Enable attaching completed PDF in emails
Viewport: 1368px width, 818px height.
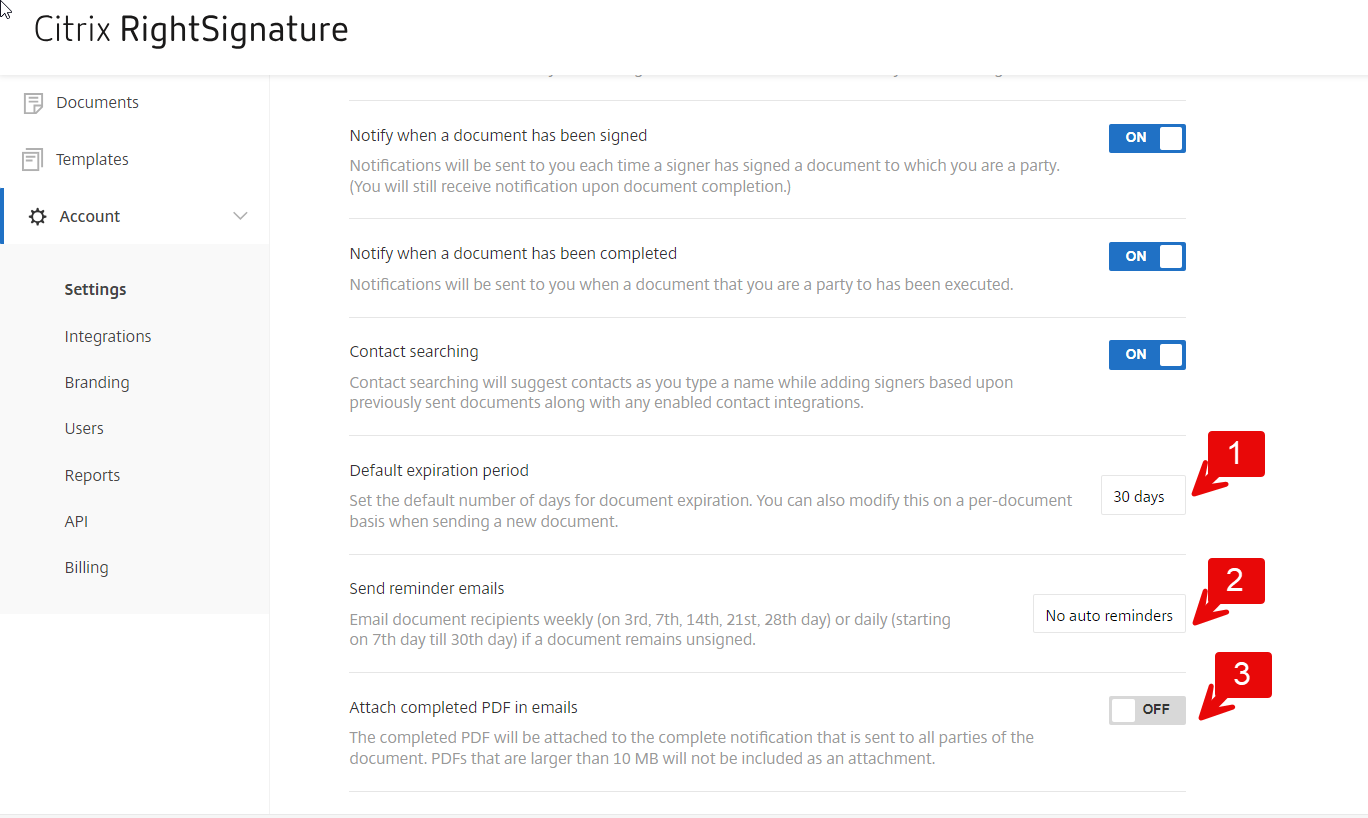pos(1147,710)
